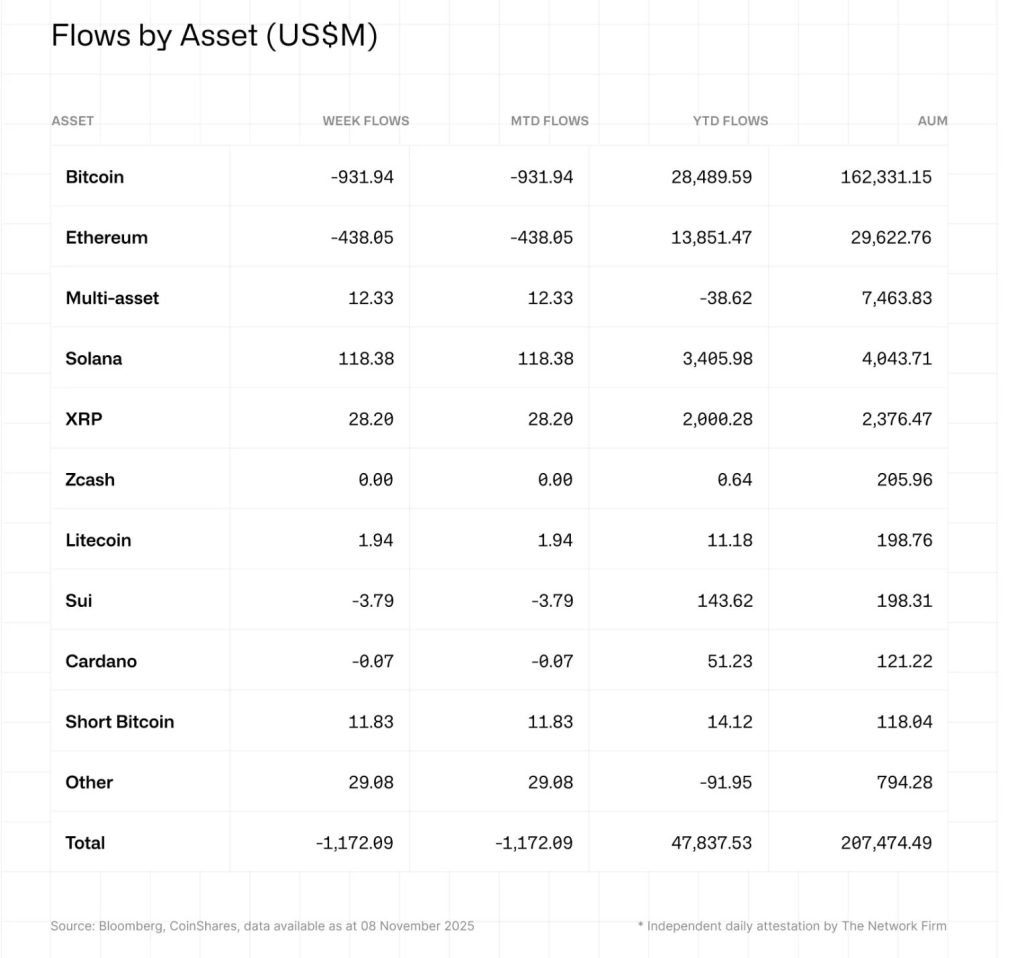Select the Multi-asset row label
The image size is (1024, 958).
click(112, 298)
